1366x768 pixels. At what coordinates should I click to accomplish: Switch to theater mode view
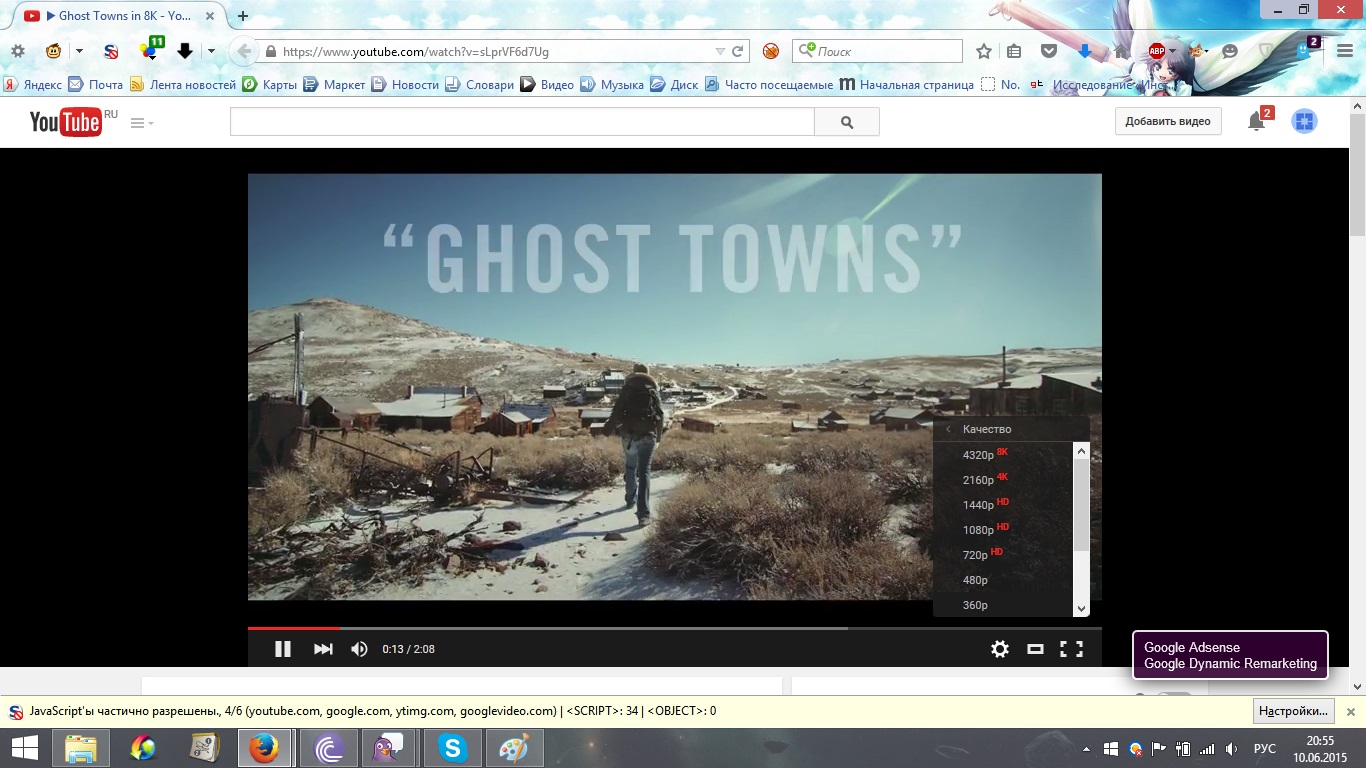point(1036,649)
